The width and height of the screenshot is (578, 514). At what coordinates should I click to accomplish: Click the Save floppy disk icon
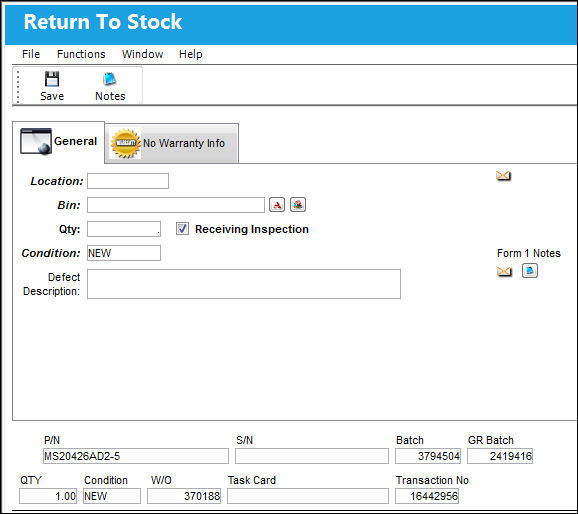point(52,79)
